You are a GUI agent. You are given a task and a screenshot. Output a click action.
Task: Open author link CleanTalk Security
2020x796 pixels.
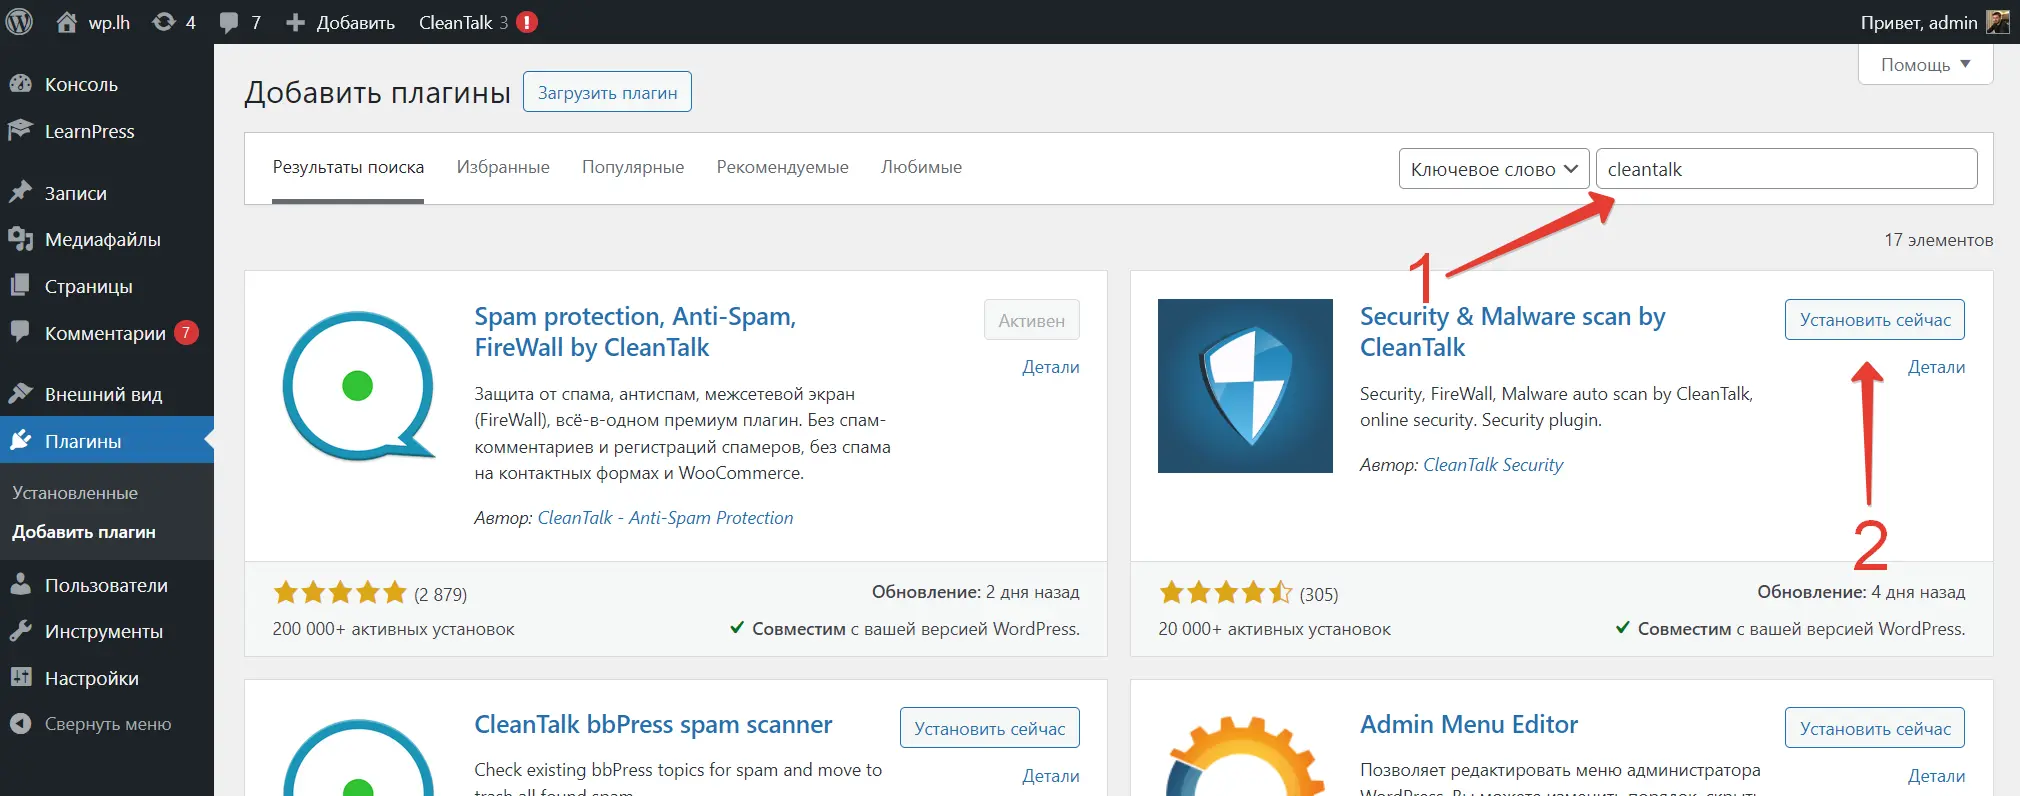tap(1493, 465)
